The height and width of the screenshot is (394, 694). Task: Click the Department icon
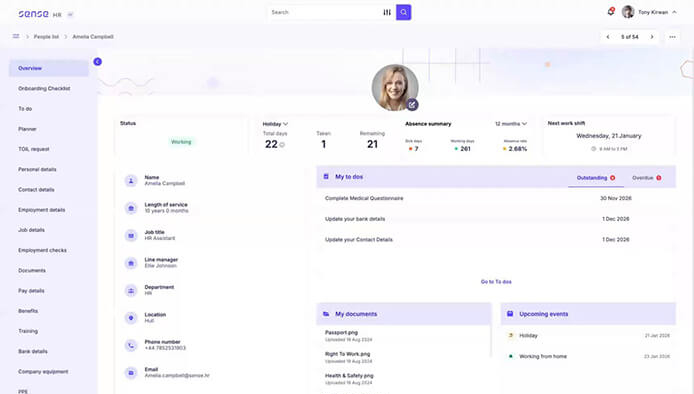(x=131, y=290)
